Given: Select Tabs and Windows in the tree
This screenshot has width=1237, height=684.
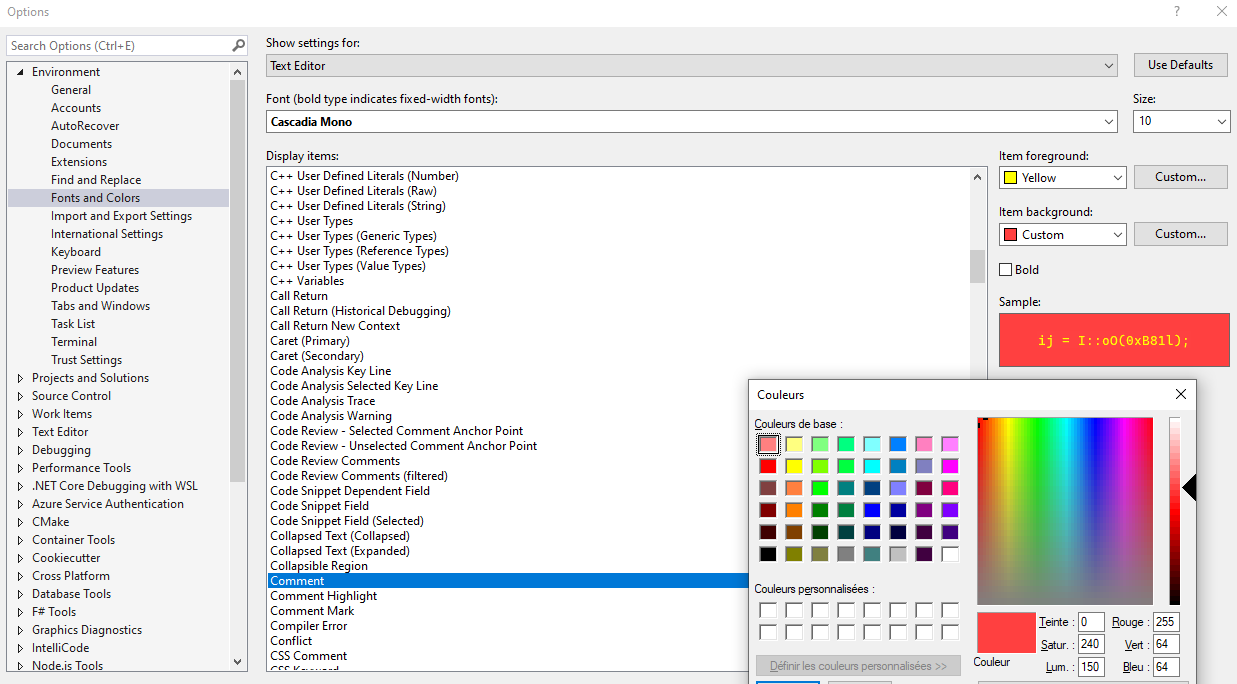Looking at the screenshot, I should tap(100, 306).
